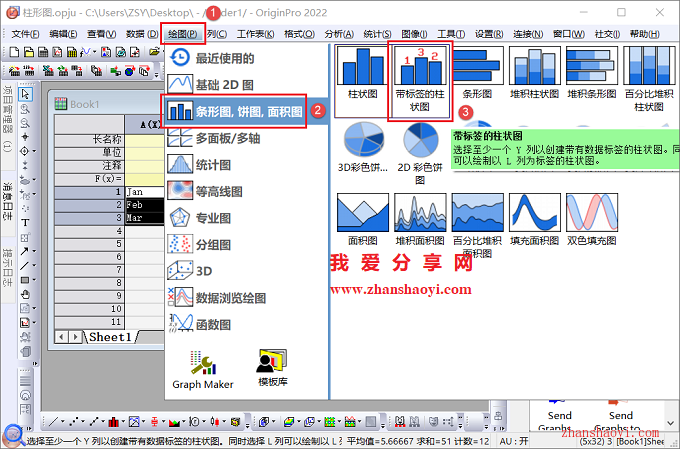Select the 2D 彩色饼图 chart
Viewport: 680px width, 449px height.
click(420, 153)
